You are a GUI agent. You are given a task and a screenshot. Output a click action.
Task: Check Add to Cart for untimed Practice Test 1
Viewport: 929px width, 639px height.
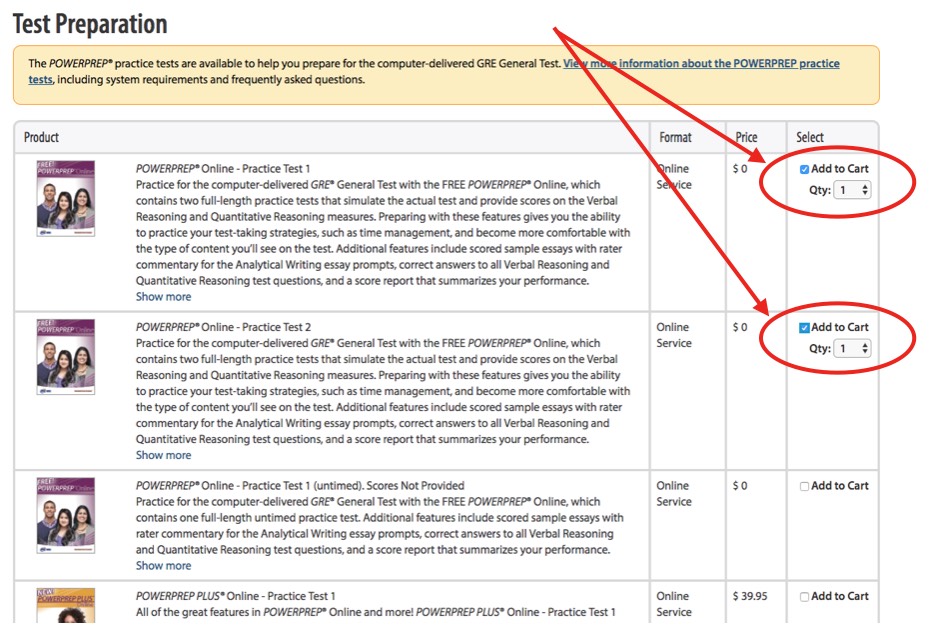[805, 487]
